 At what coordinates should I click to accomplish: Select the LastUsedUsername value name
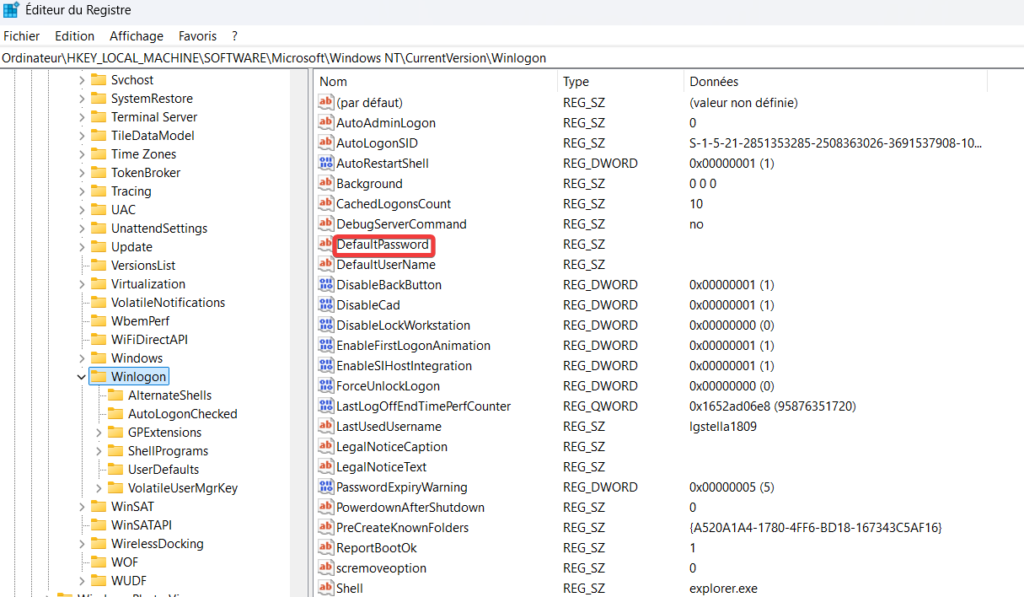pyautogui.click(x=389, y=427)
